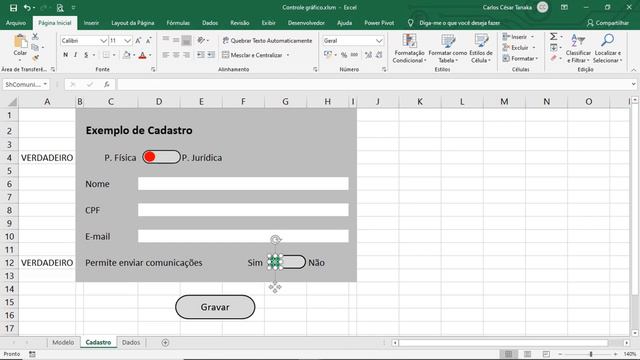Open the number format Geral dropdown

tap(379, 40)
